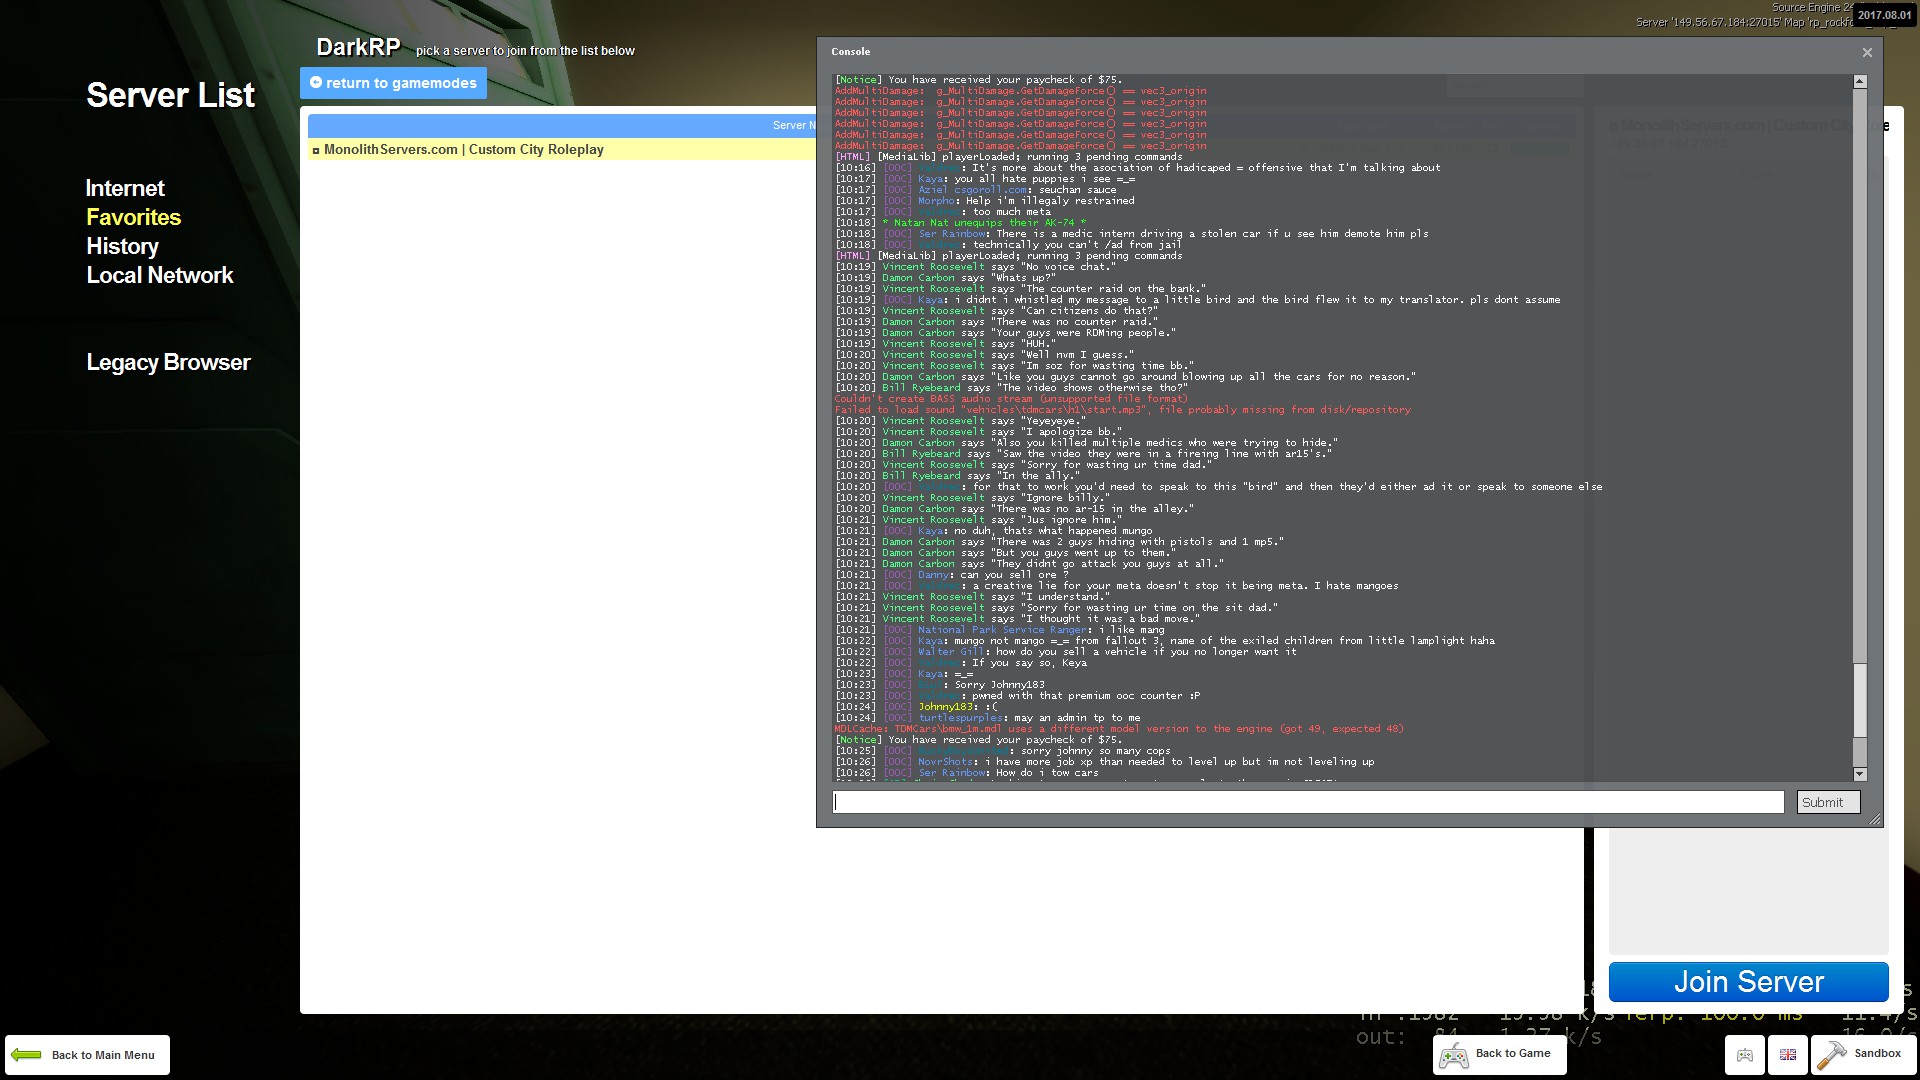Open the Legacy Browser
1920x1080 pixels.
168,362
